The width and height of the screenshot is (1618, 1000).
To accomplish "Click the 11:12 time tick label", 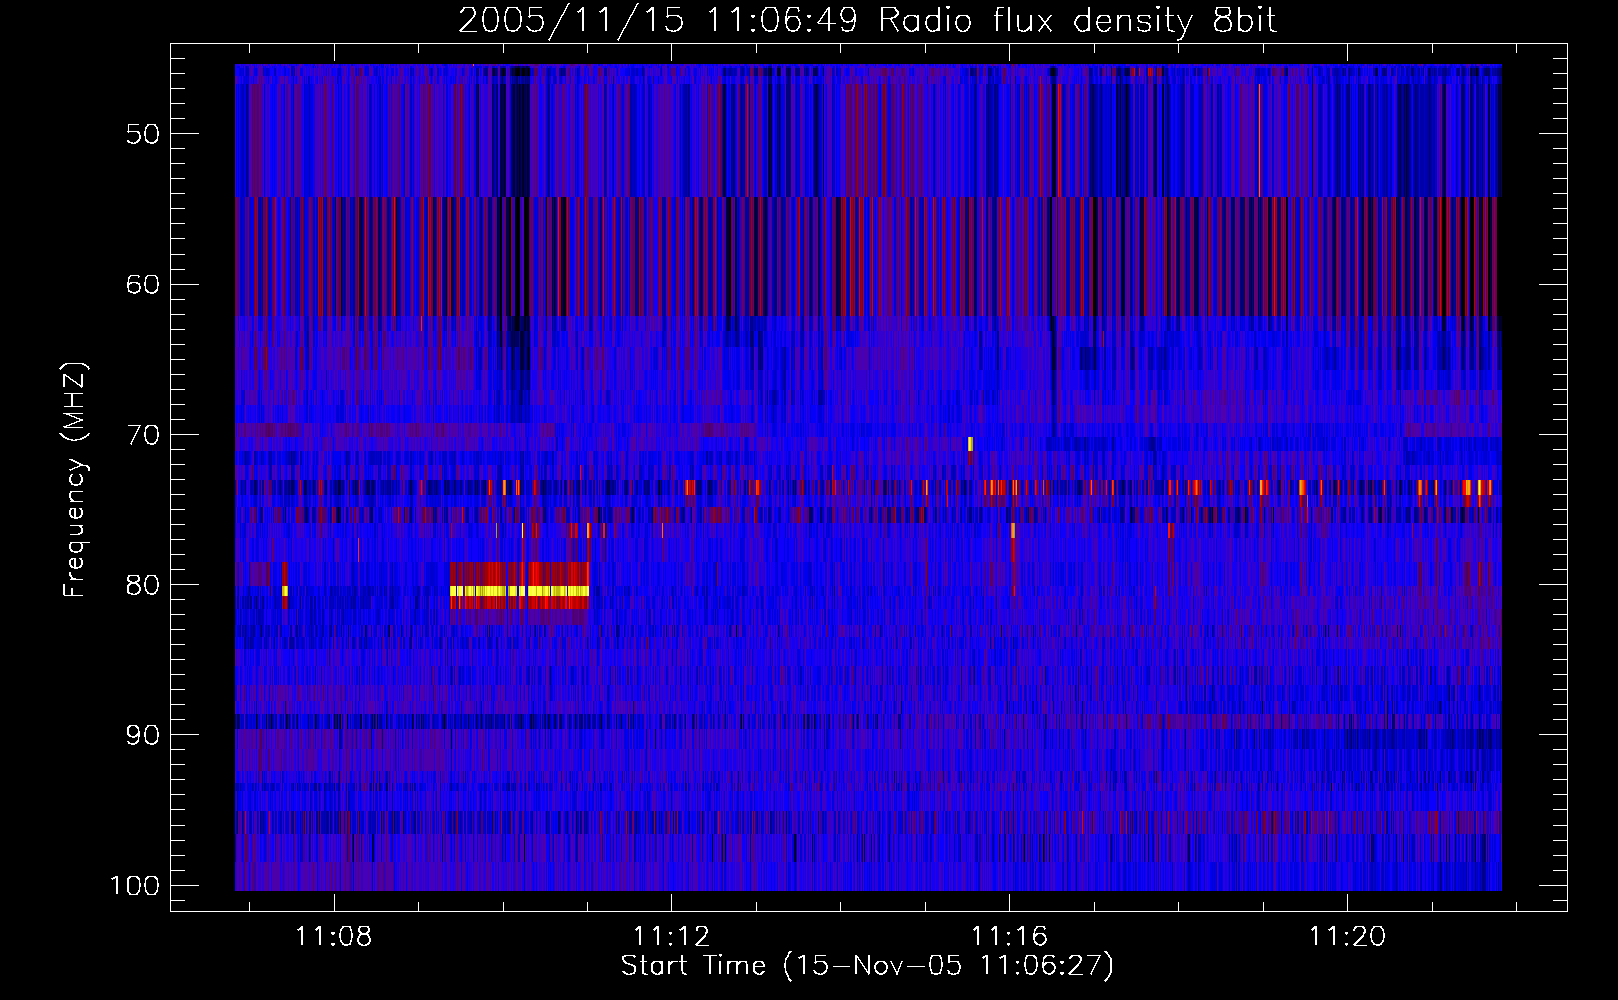I will click(x=671, y=937).
